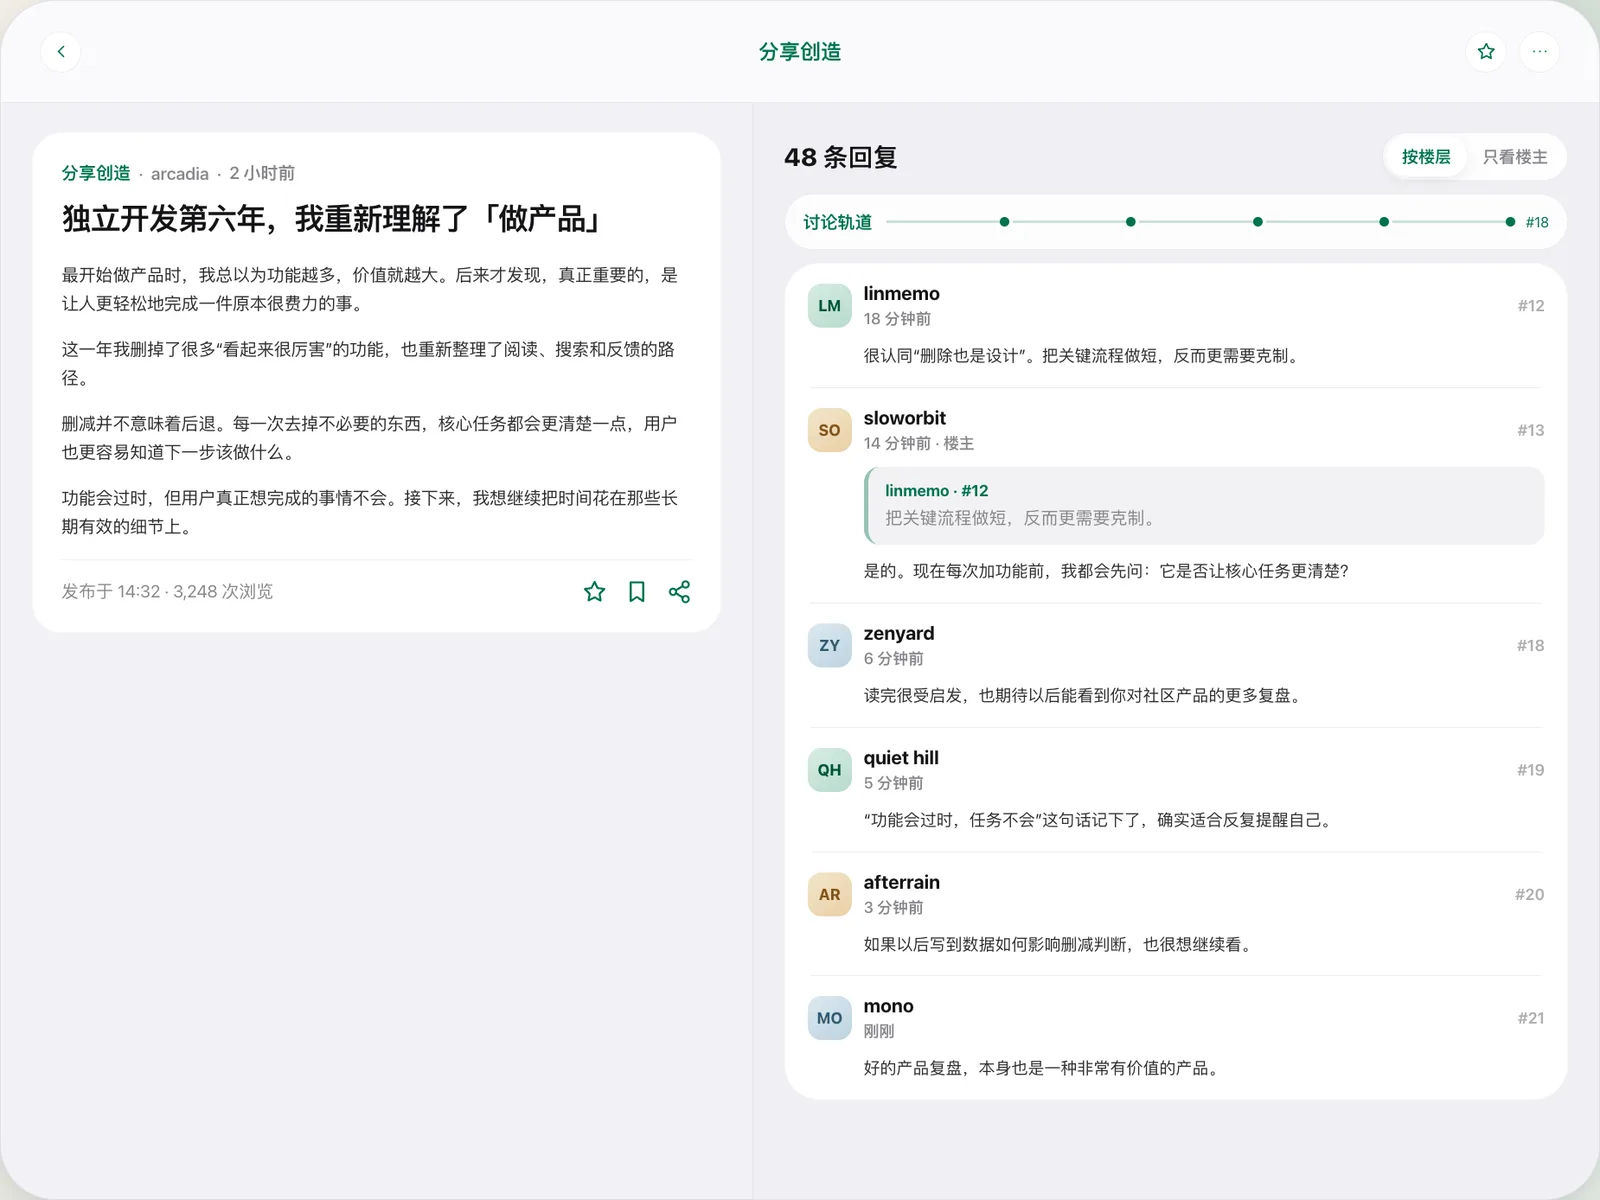The width and height of the screenshot is (1600, 1200).
Task: Jump to second dot on 讨论轨迹
Action: coord(1130,222)
